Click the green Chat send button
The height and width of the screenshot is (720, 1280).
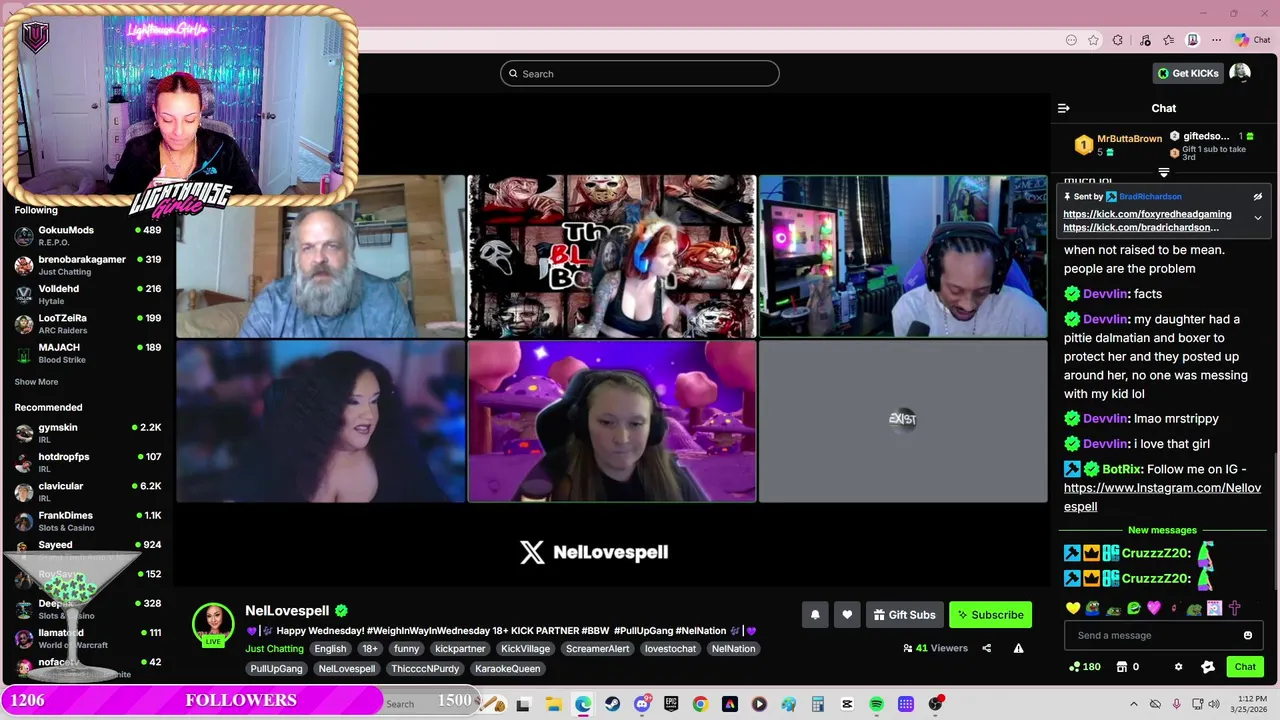click(1245, 667)
